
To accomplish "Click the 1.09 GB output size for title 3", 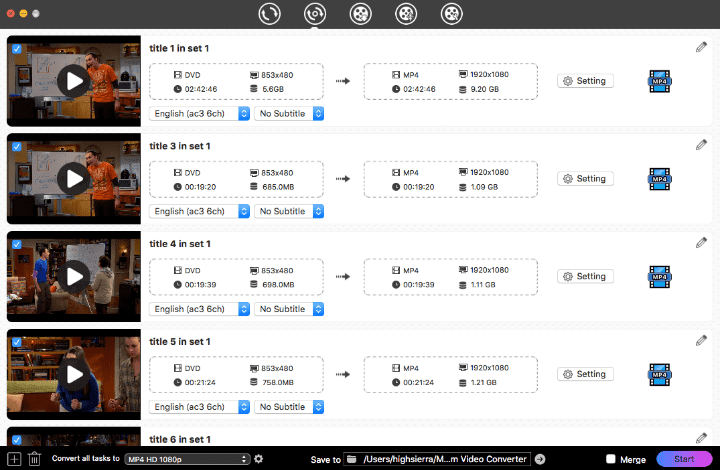I will (484, 187).
